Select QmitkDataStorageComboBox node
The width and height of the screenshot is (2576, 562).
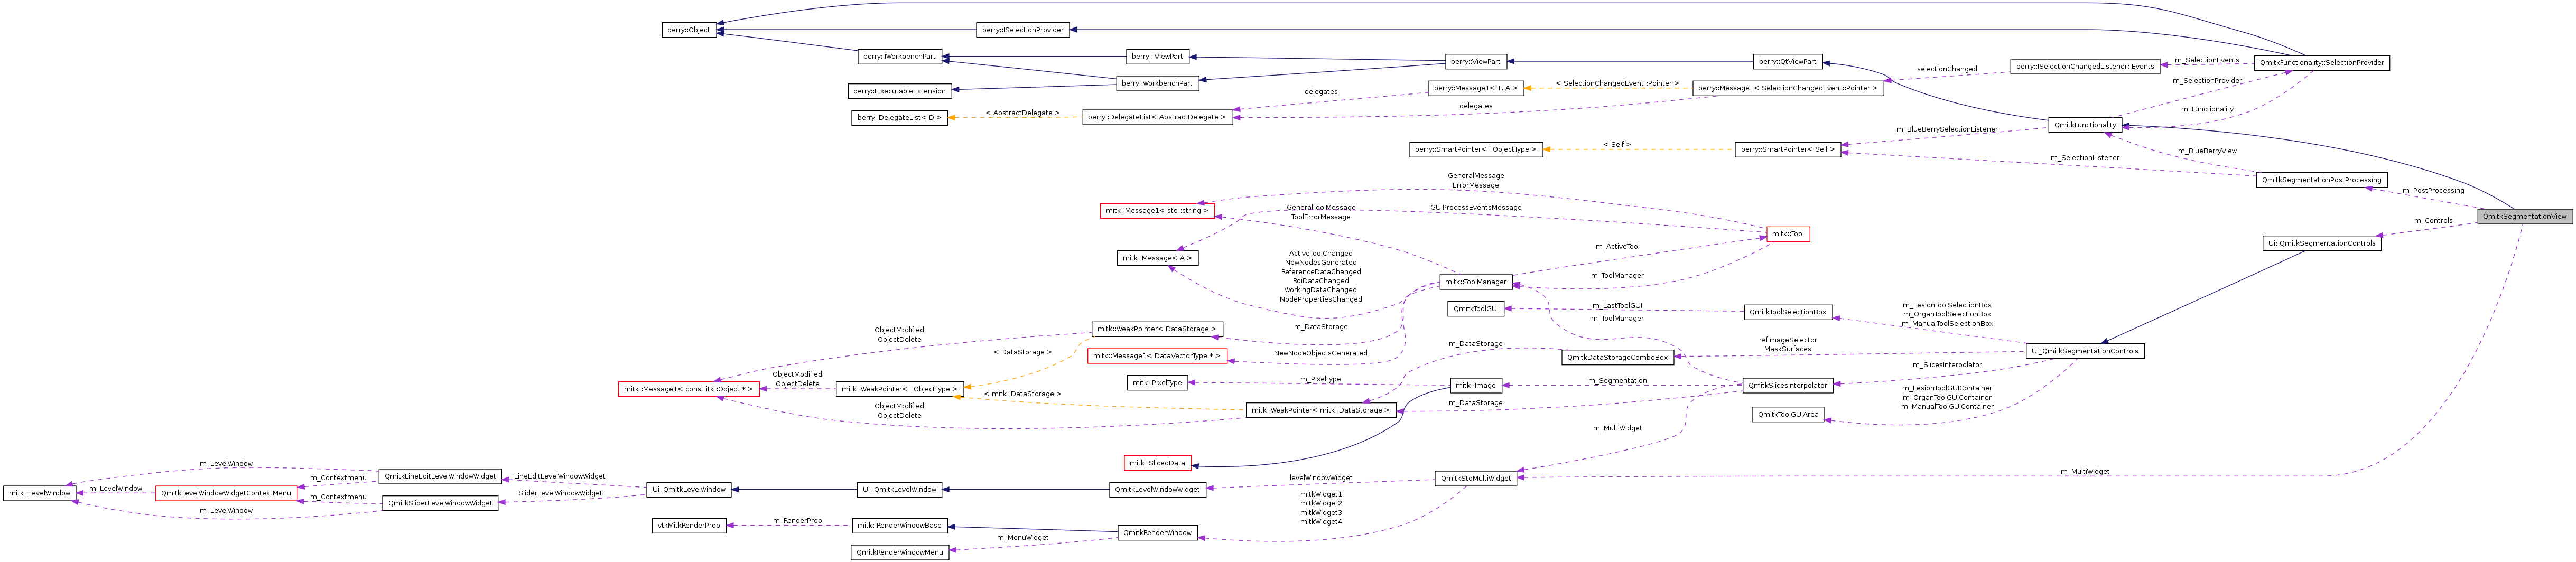click(x=1617, y=357)
